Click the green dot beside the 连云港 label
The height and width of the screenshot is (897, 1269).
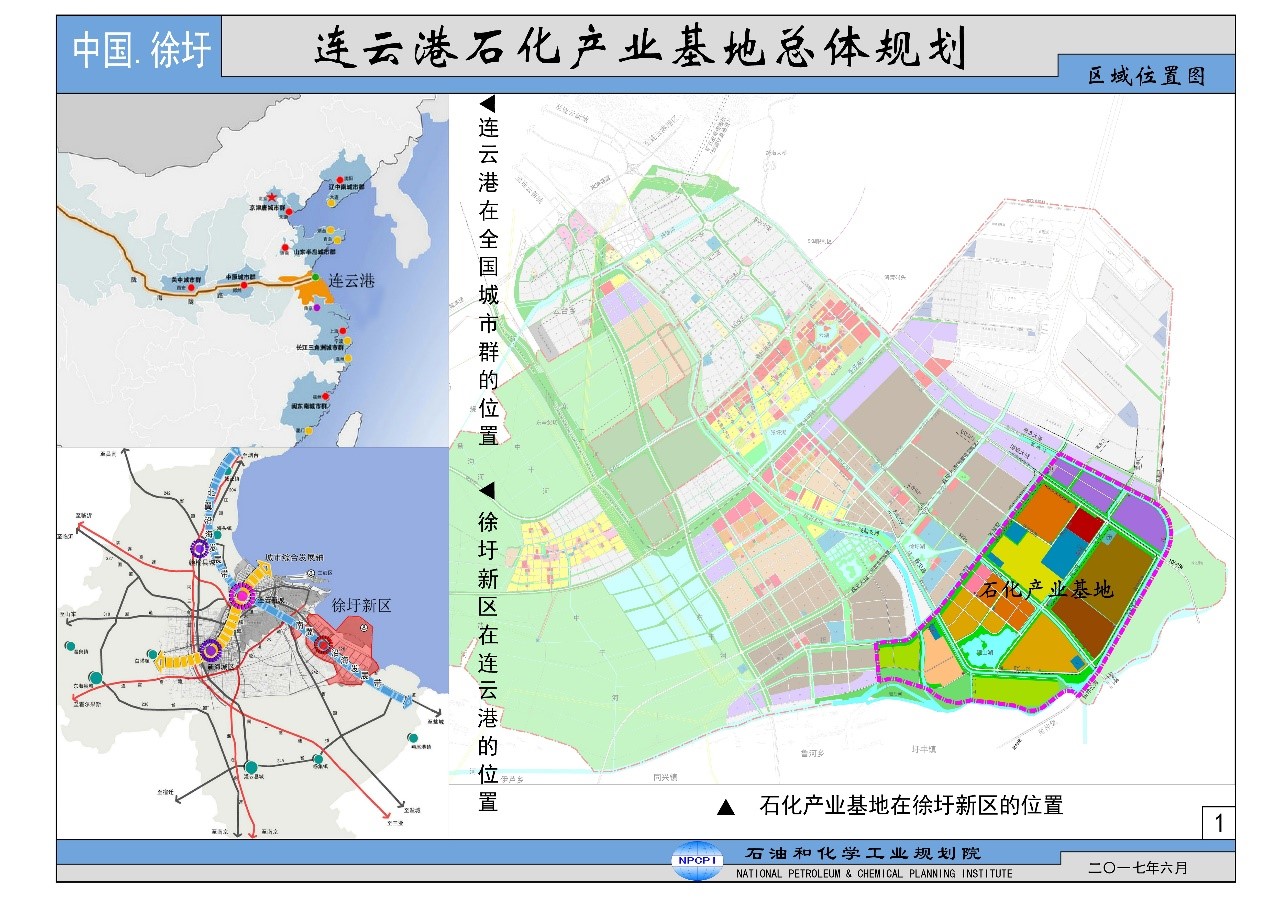point(315,277)
